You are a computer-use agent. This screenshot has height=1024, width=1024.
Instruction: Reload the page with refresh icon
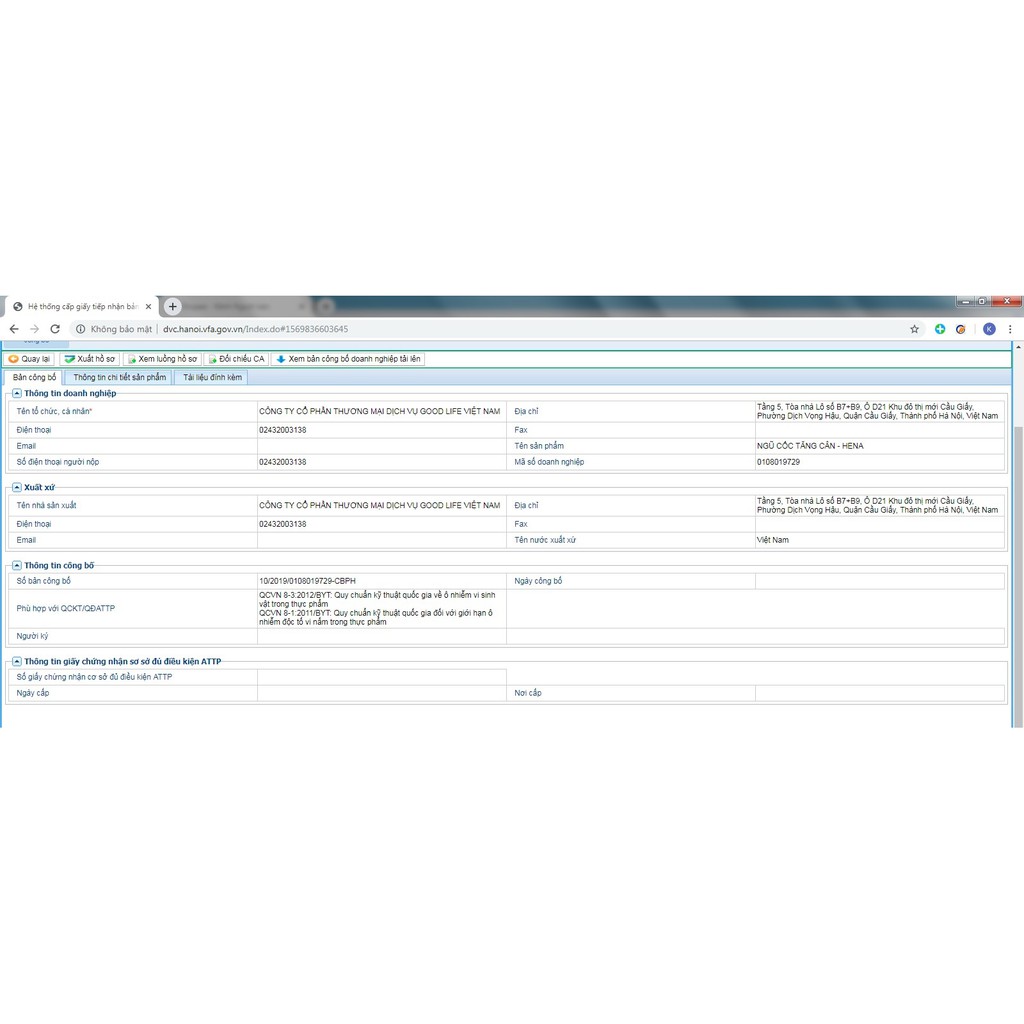(55, 329)
